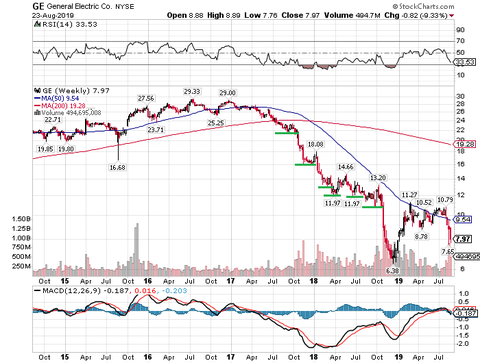Image resolution: width=480 pixels, height=363 pixels.
Task: Click the Volume 494.7M header value
Action: [x=352, y=15]
